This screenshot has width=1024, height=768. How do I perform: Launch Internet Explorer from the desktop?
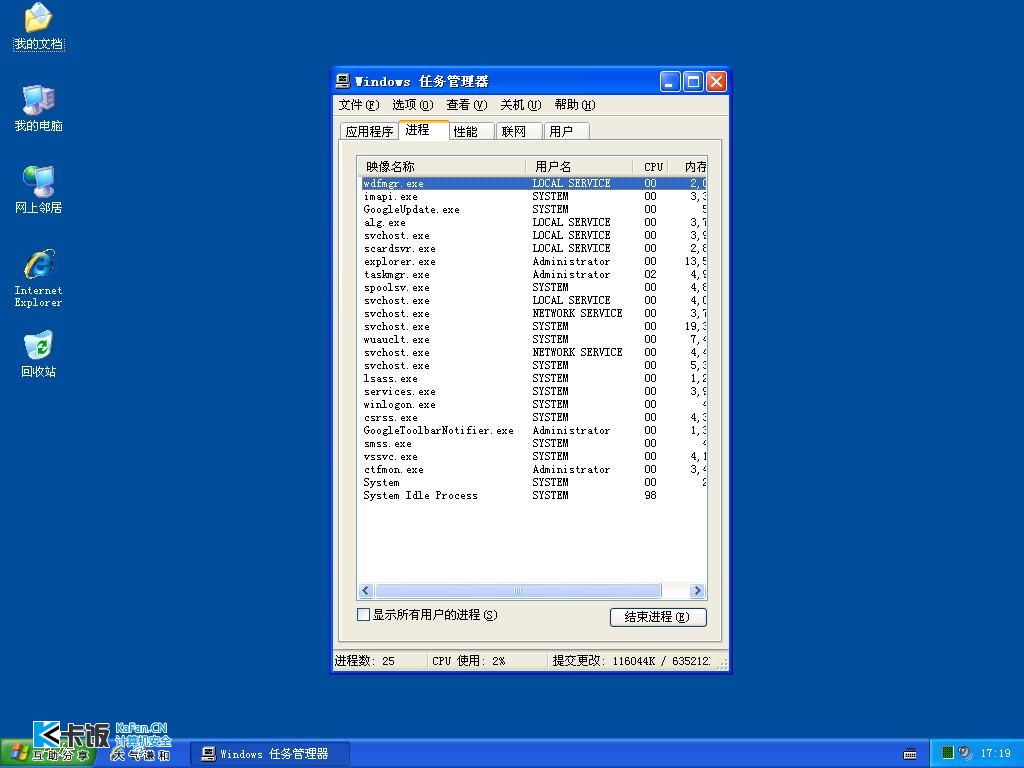click(39, 278)
